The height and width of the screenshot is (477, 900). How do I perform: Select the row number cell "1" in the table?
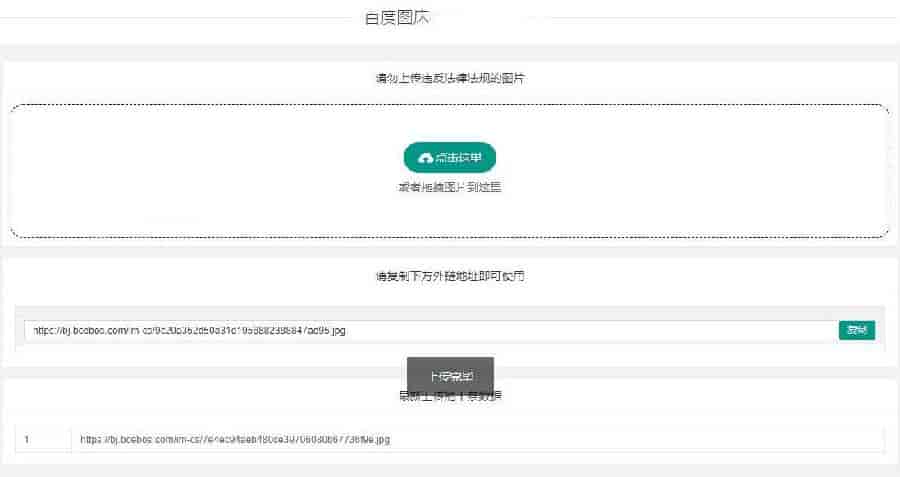tap(43, 440)
